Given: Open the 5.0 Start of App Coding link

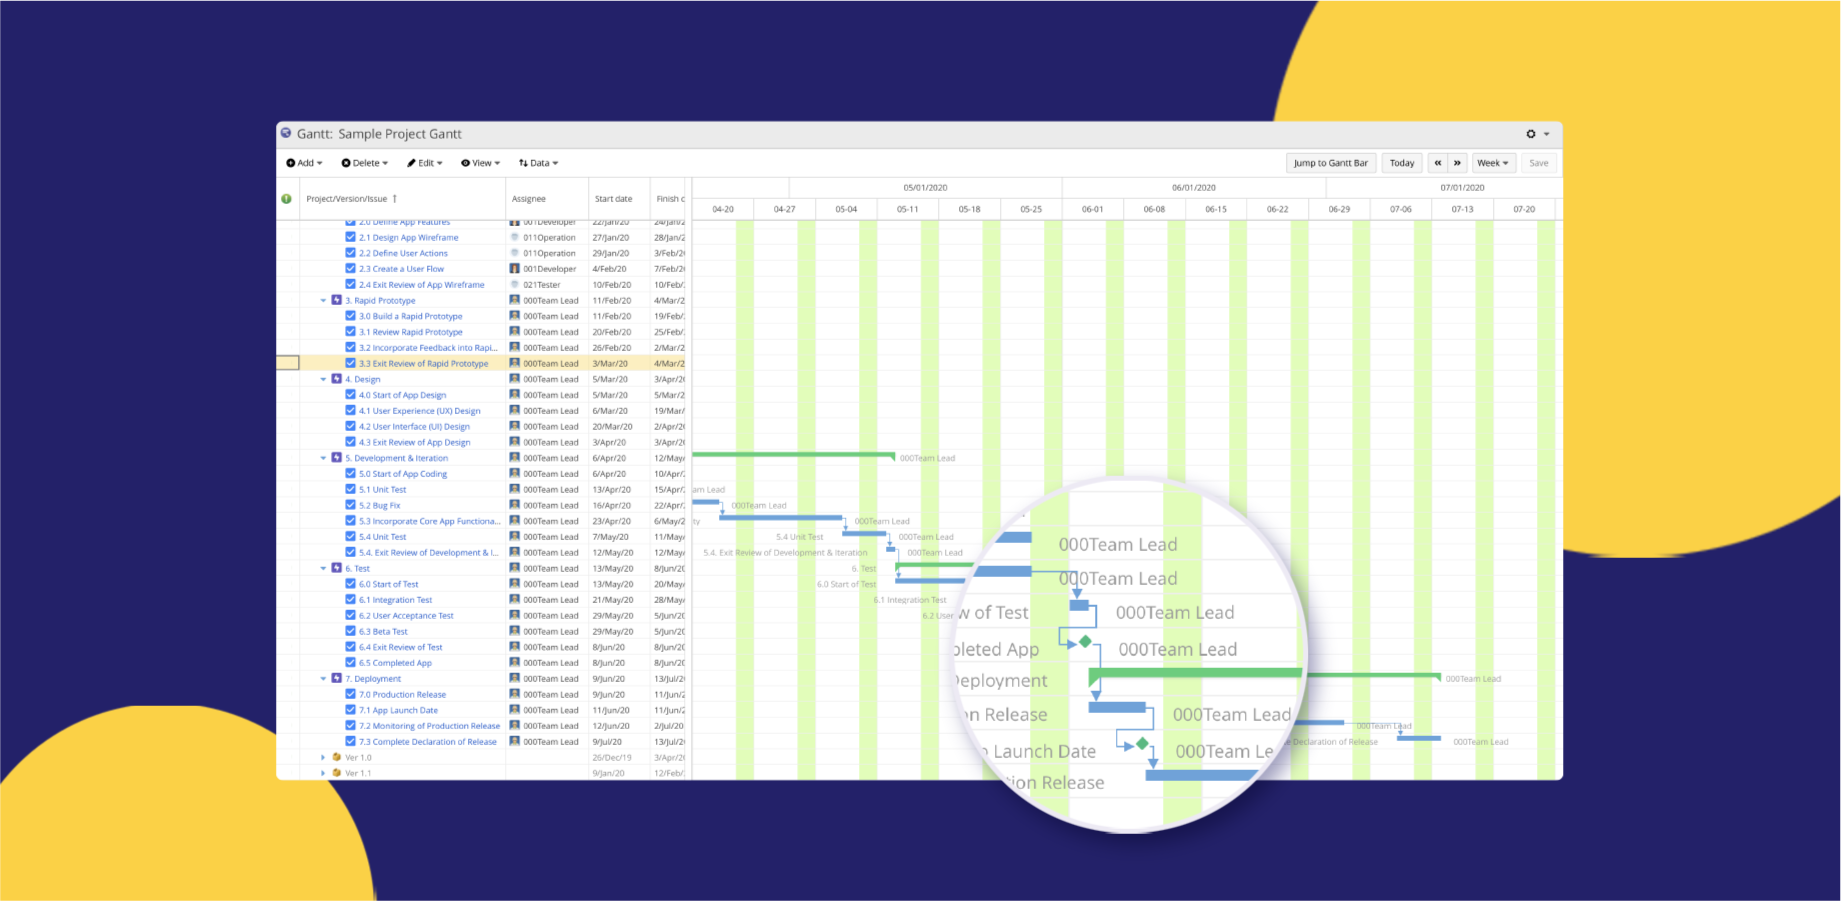Looking at the screenshot, I should point(403,474).
